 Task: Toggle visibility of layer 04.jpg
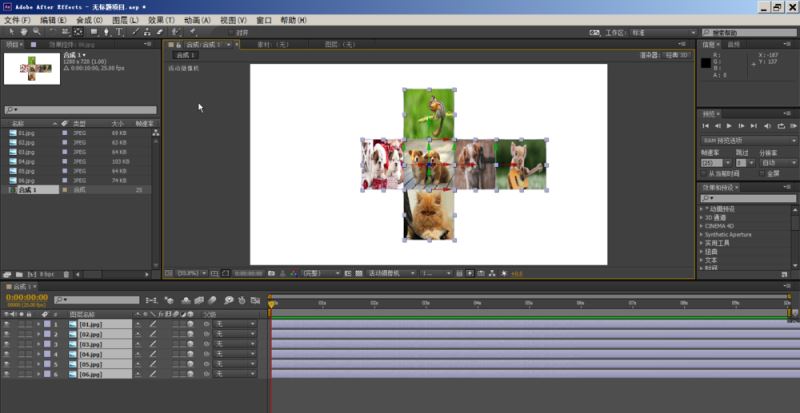pos(7,354)
